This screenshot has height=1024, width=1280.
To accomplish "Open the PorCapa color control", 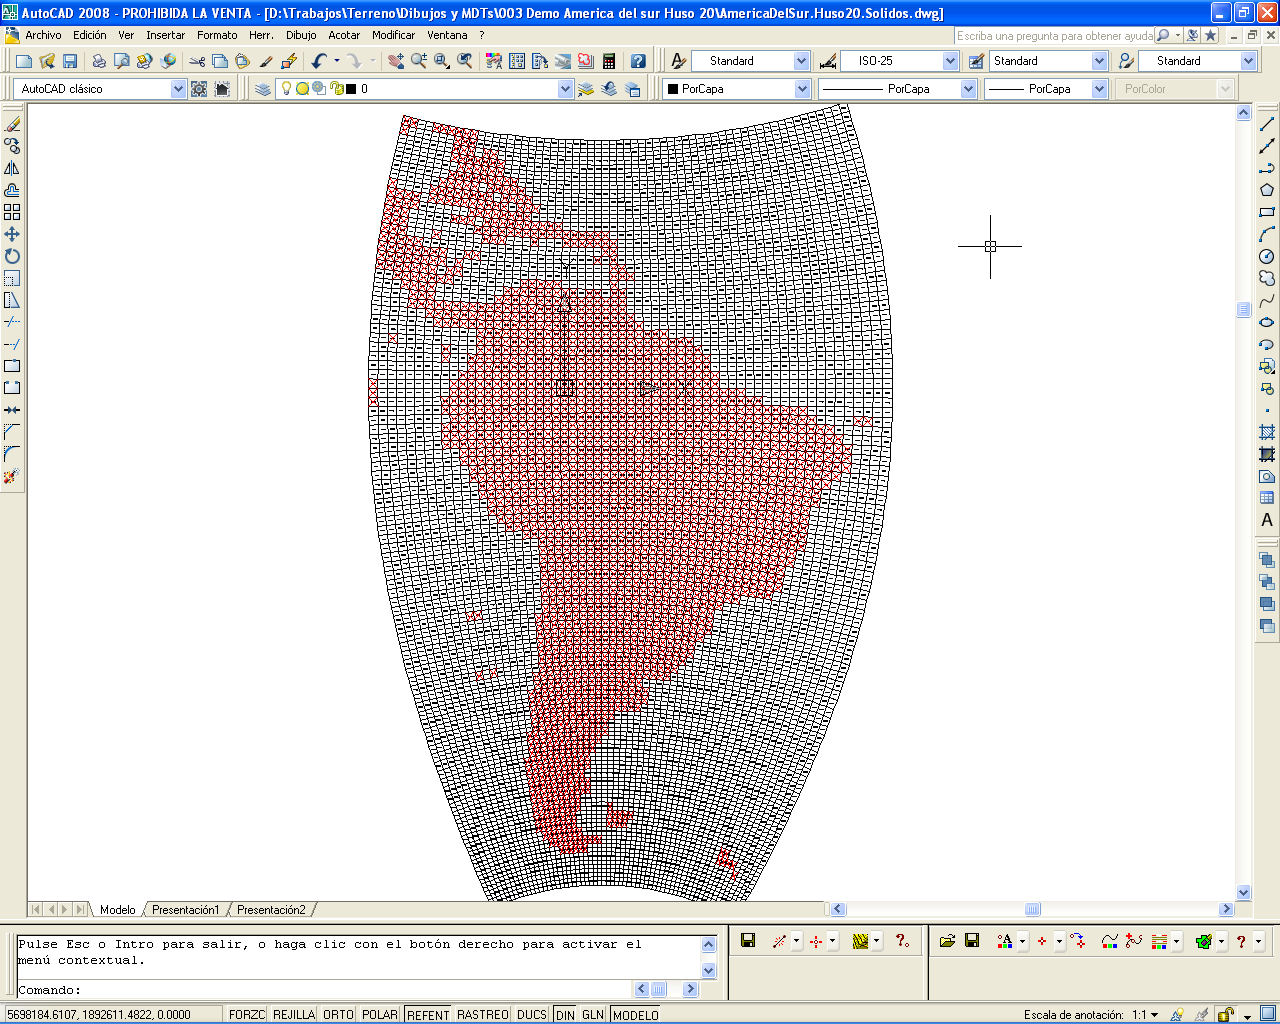I will pos(736,89).
